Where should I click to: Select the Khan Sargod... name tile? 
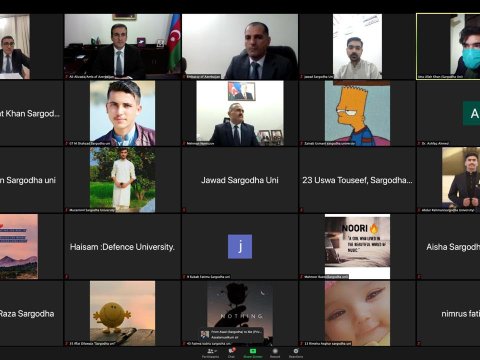point(31,113)
